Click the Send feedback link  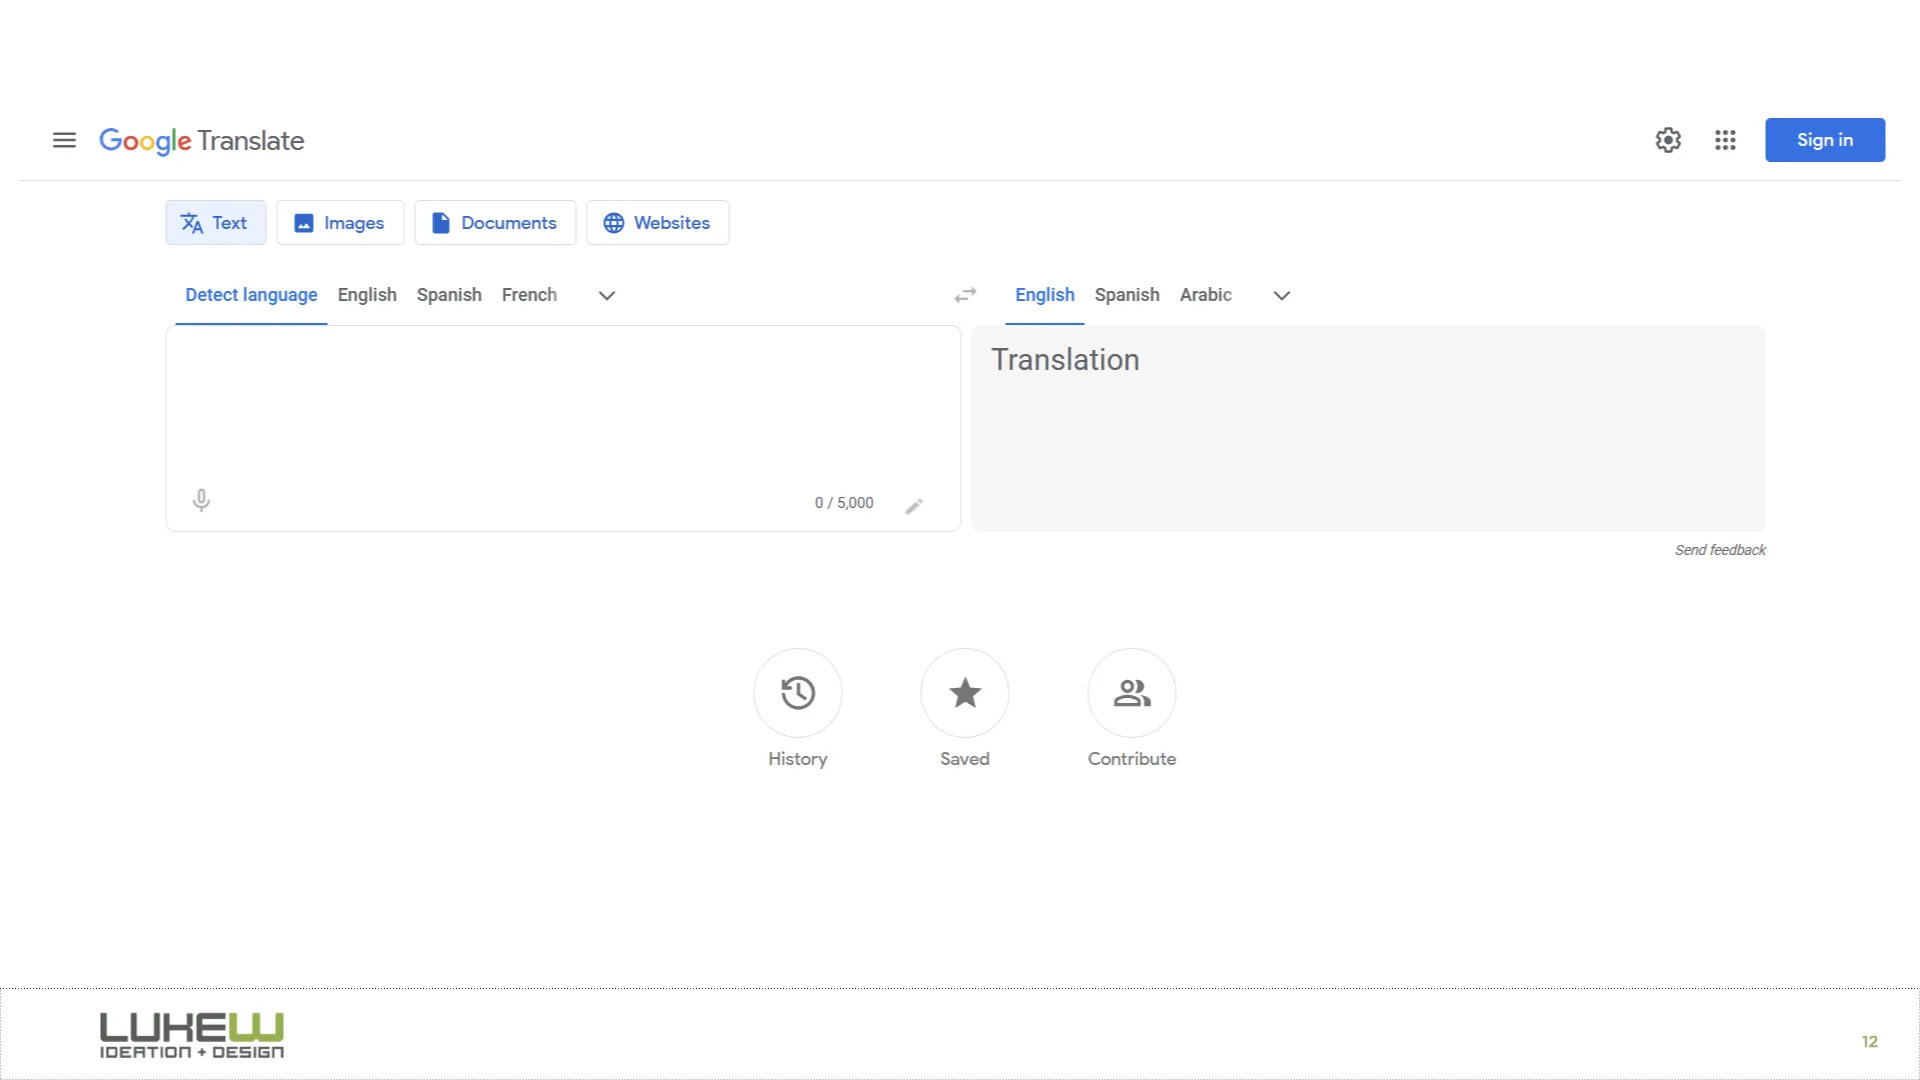coord(1719,549)
